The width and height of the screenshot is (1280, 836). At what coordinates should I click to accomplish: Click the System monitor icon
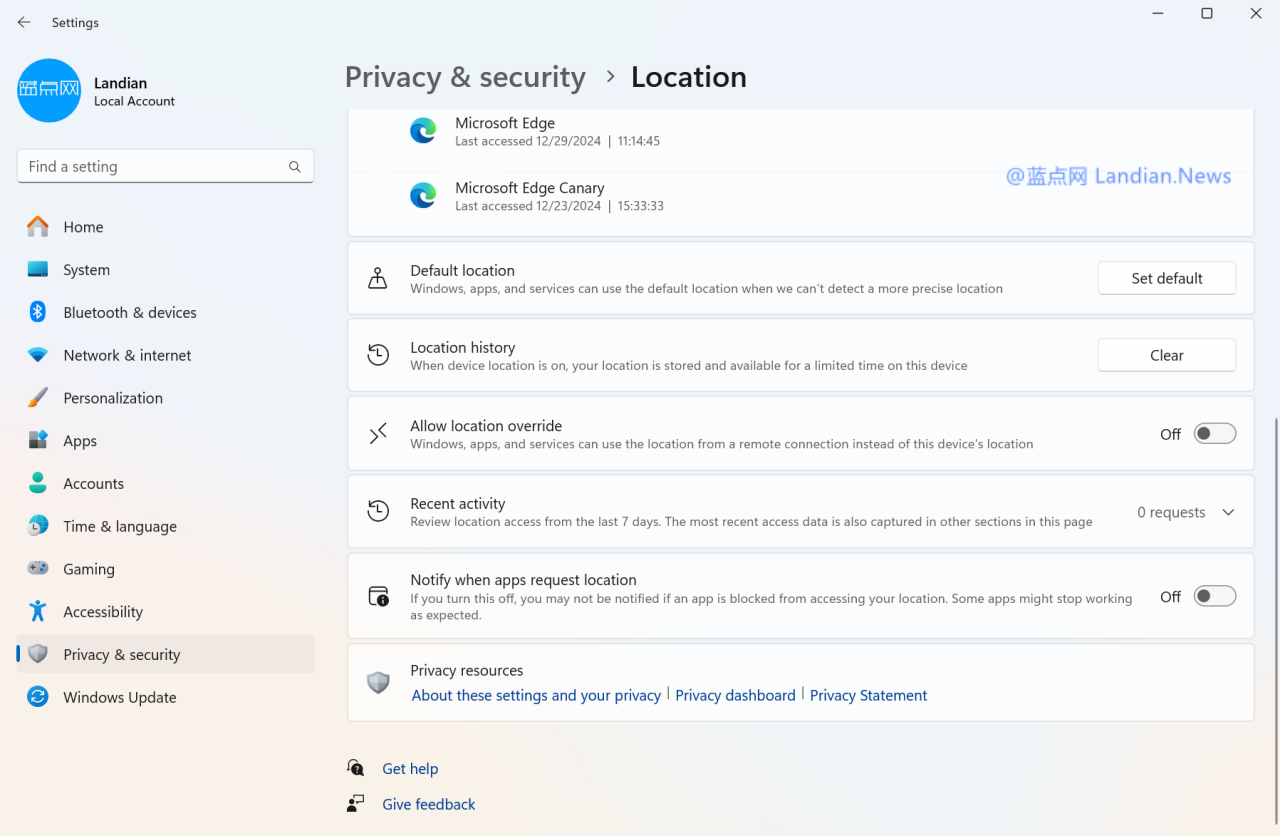[x=38, y=270]
